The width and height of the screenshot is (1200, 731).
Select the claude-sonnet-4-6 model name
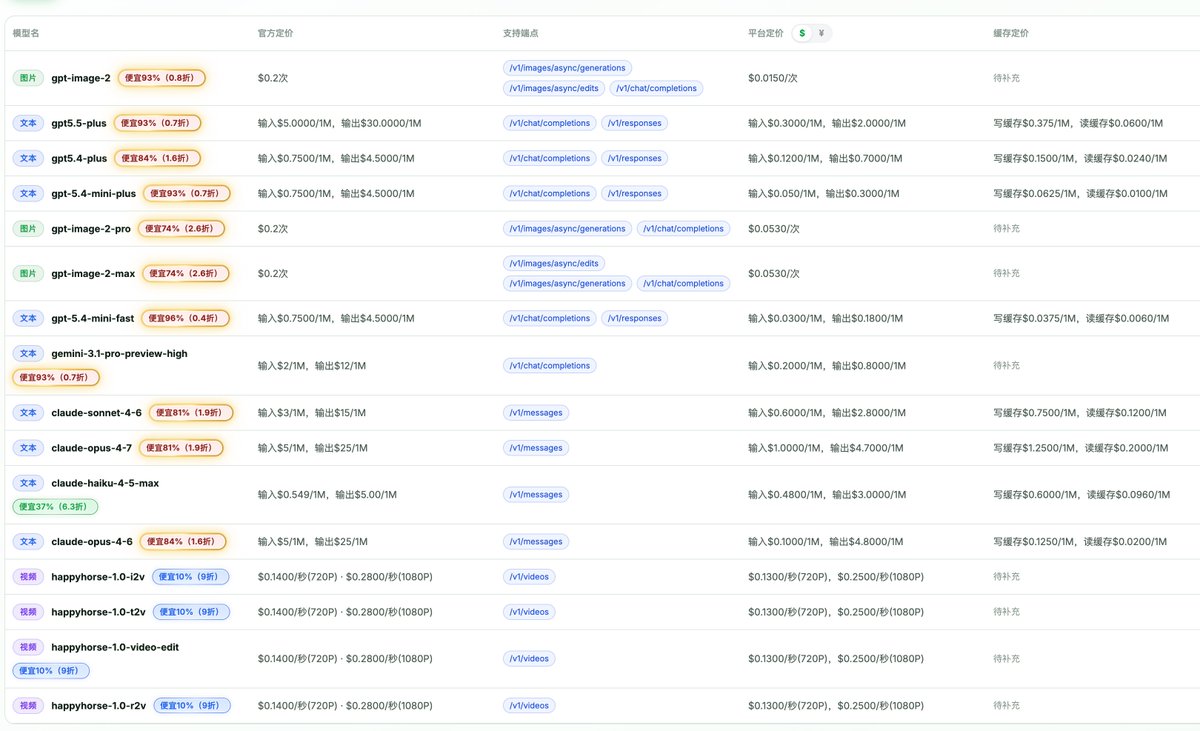(97, 412)
